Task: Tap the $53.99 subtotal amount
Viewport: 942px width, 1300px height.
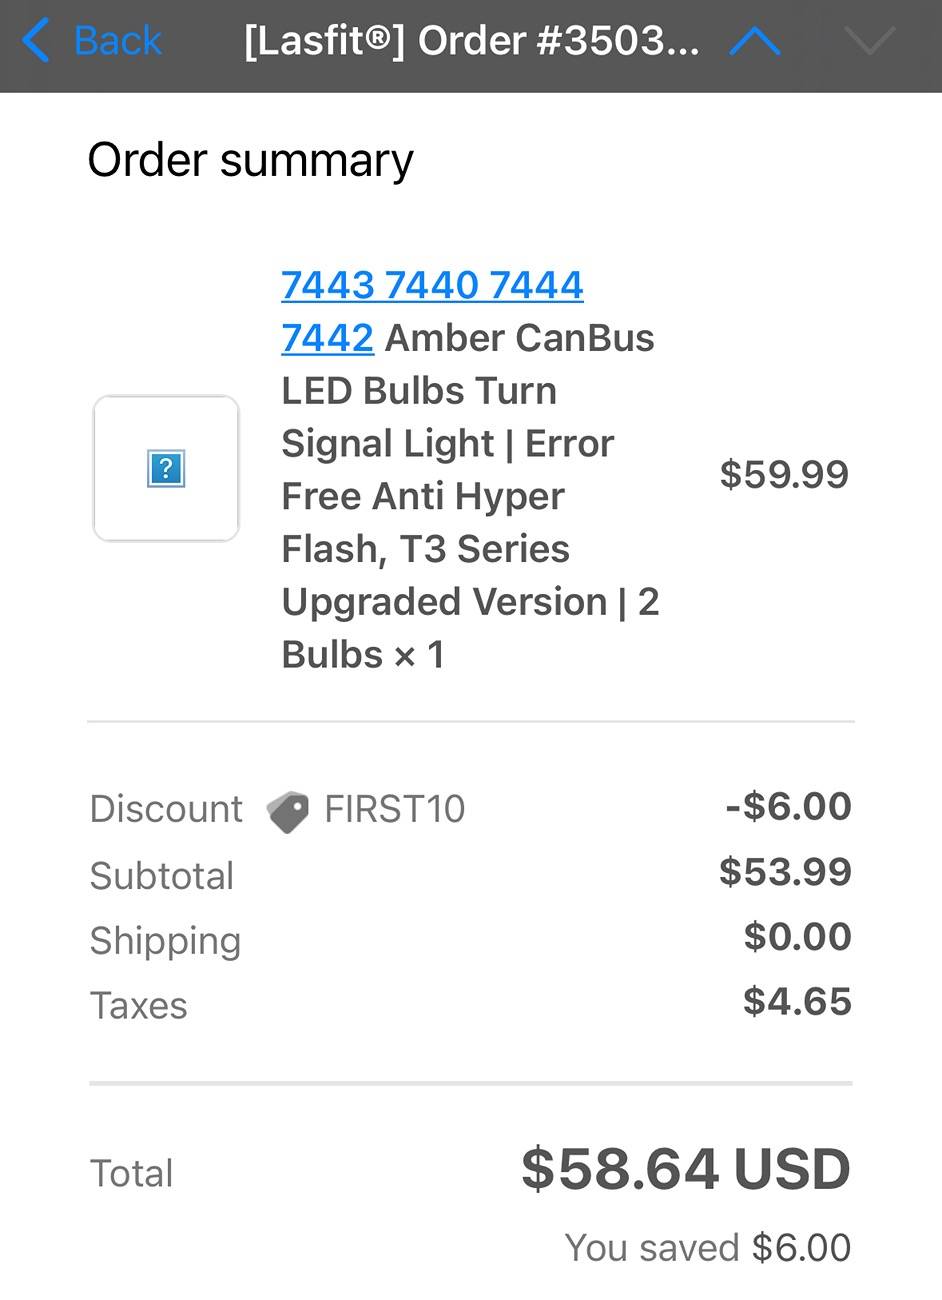Action: coord(785,872)
